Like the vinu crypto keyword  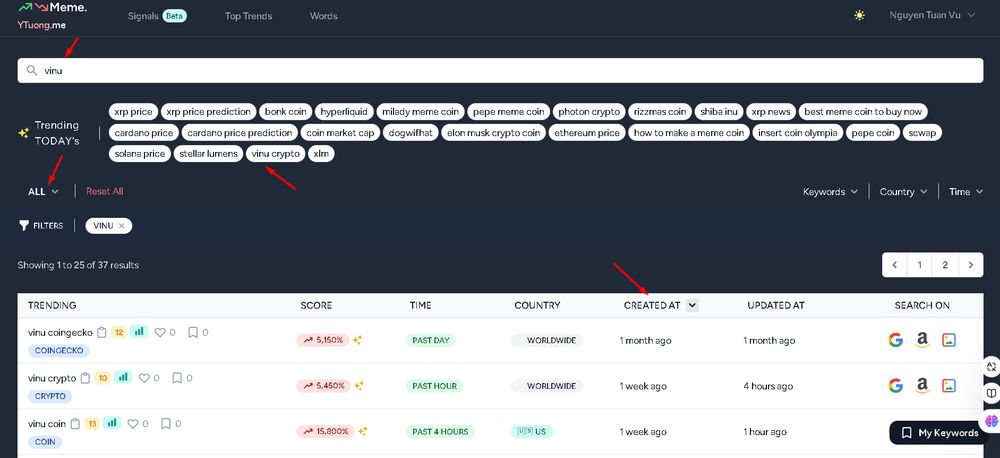point(144,378)
